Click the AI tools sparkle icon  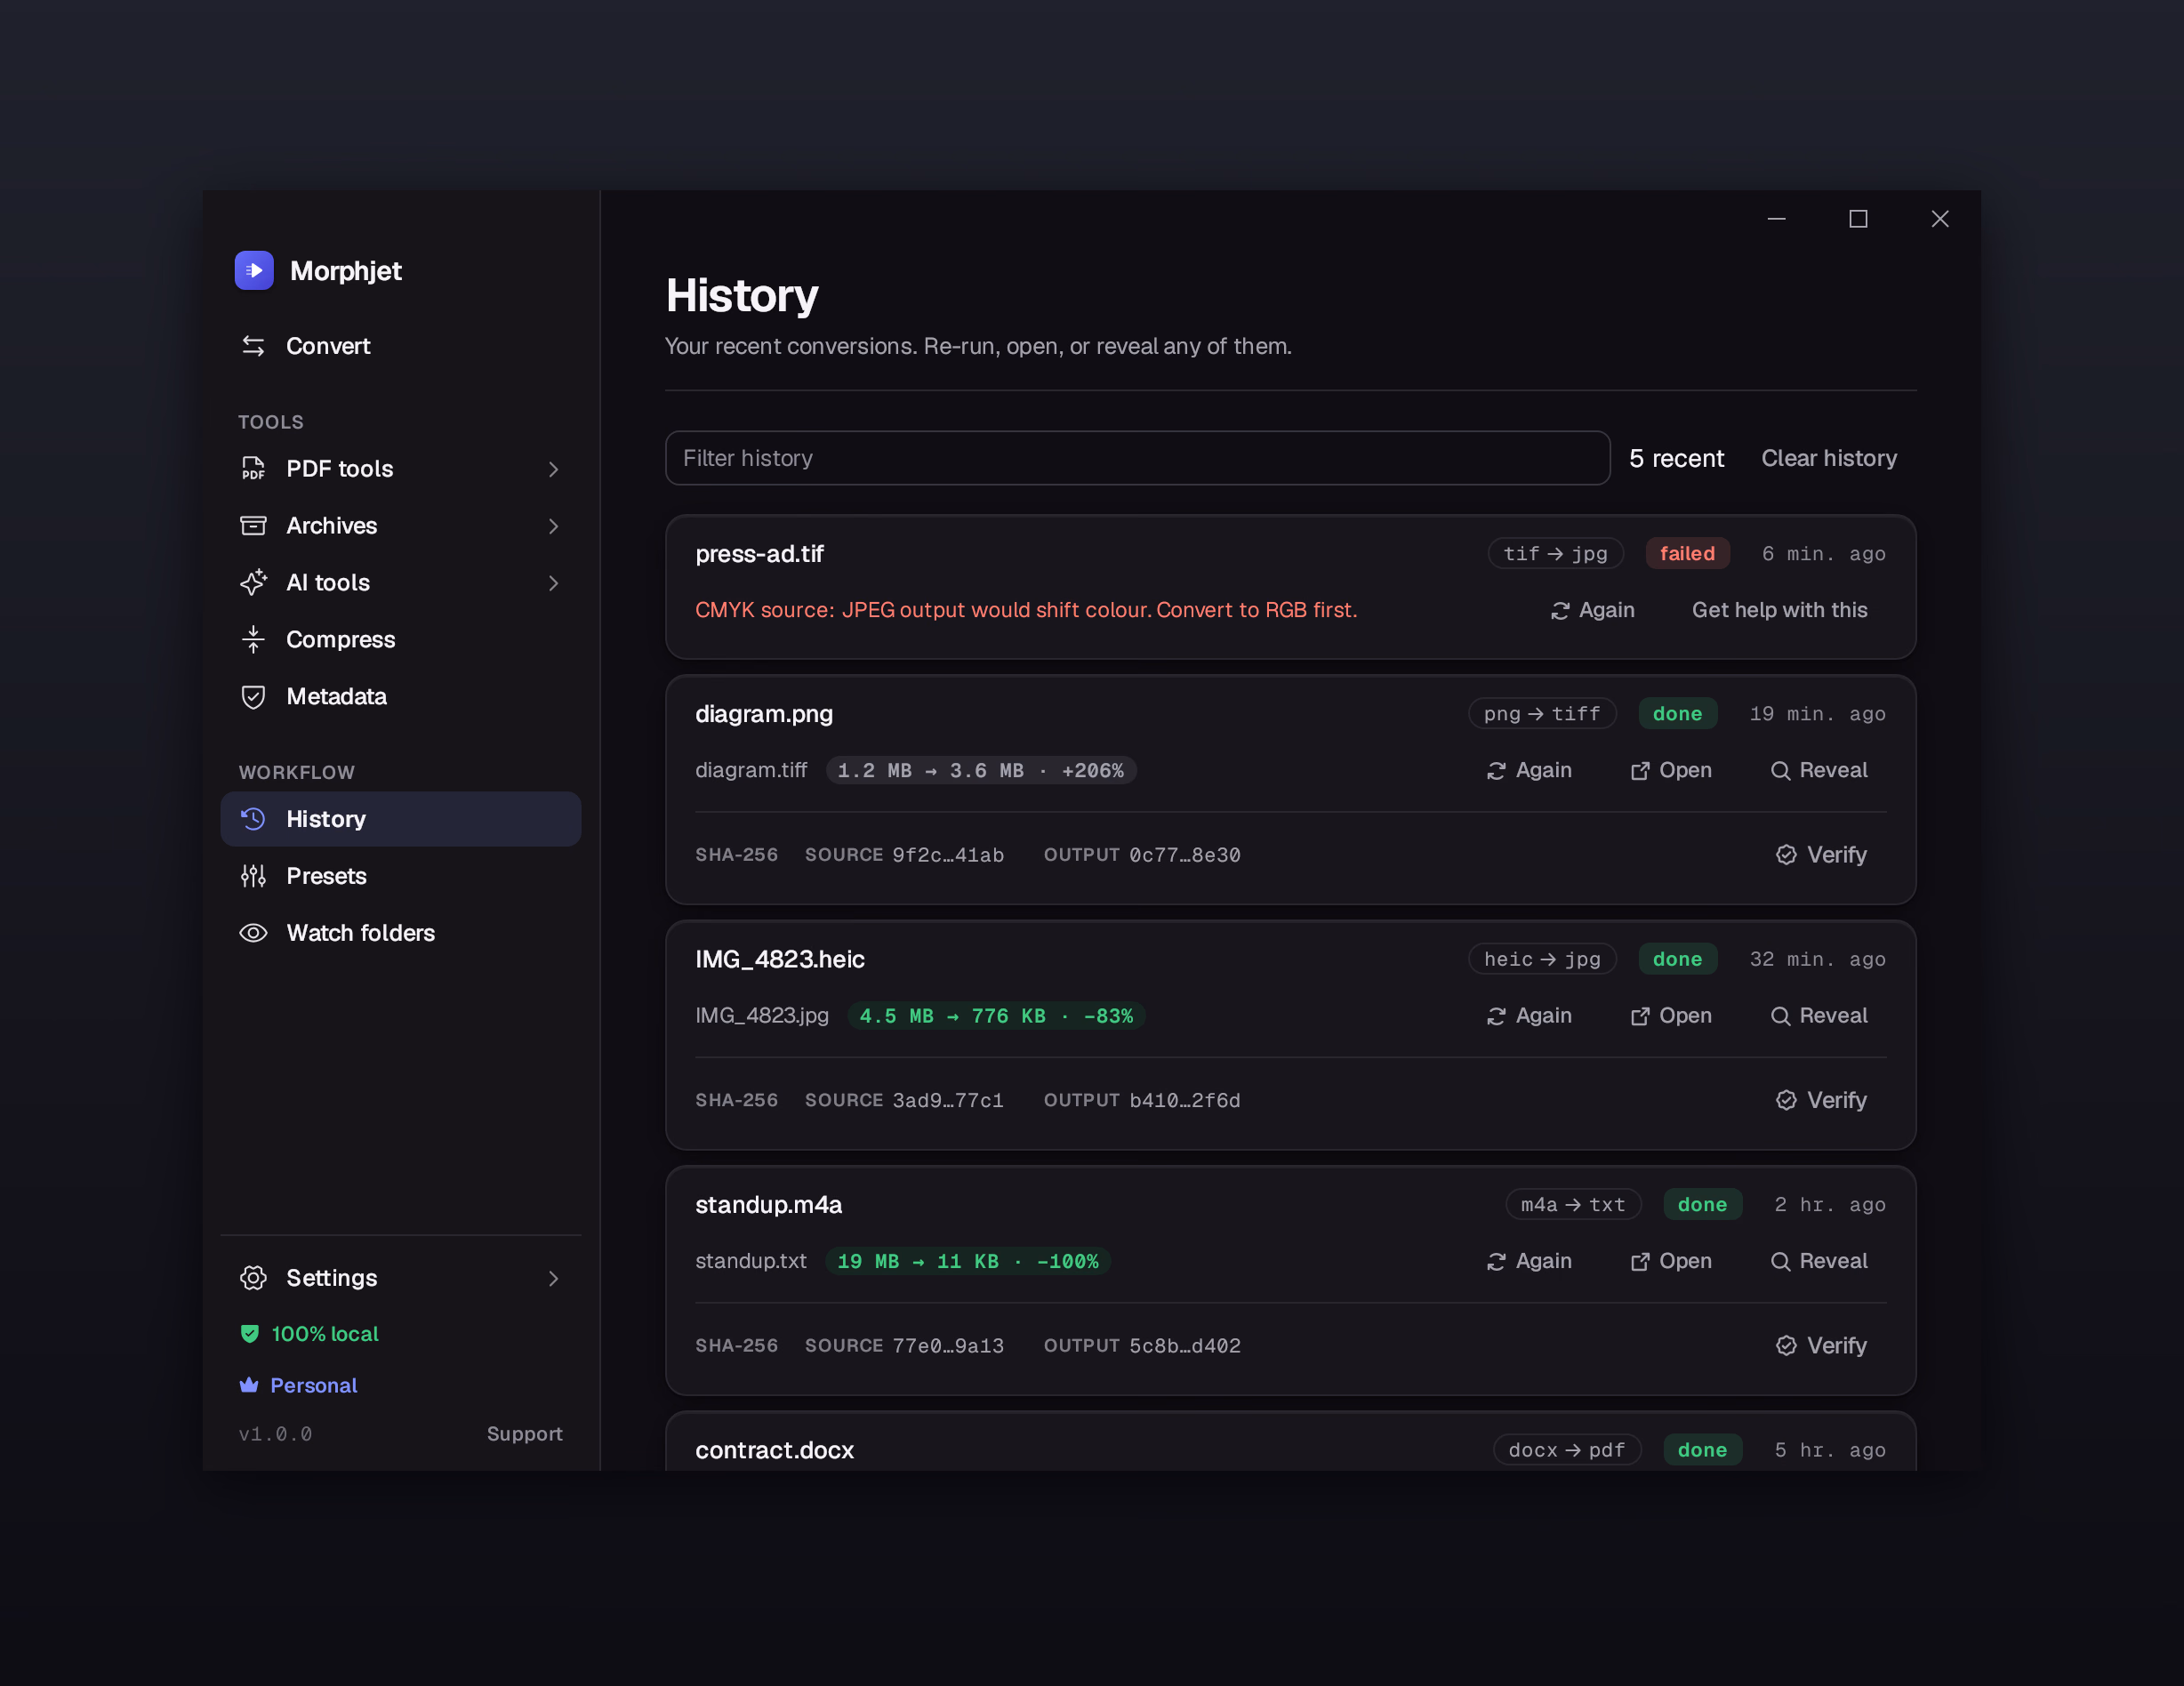(253, 582)
